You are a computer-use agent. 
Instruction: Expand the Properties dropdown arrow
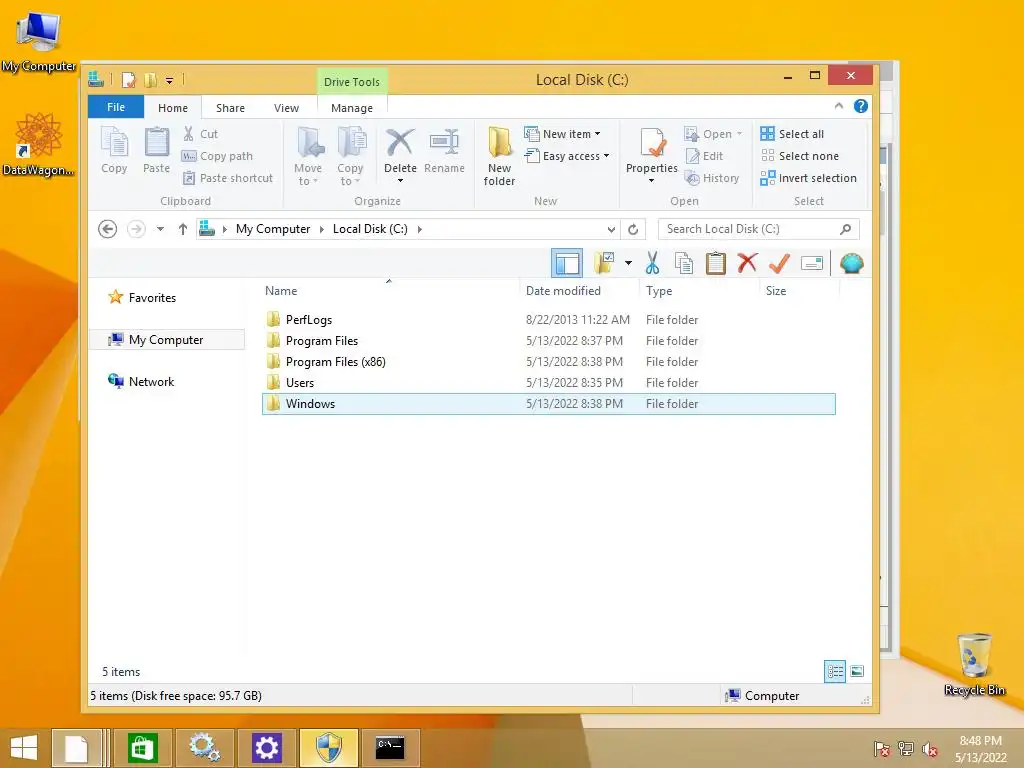click(x=651, y=181)
